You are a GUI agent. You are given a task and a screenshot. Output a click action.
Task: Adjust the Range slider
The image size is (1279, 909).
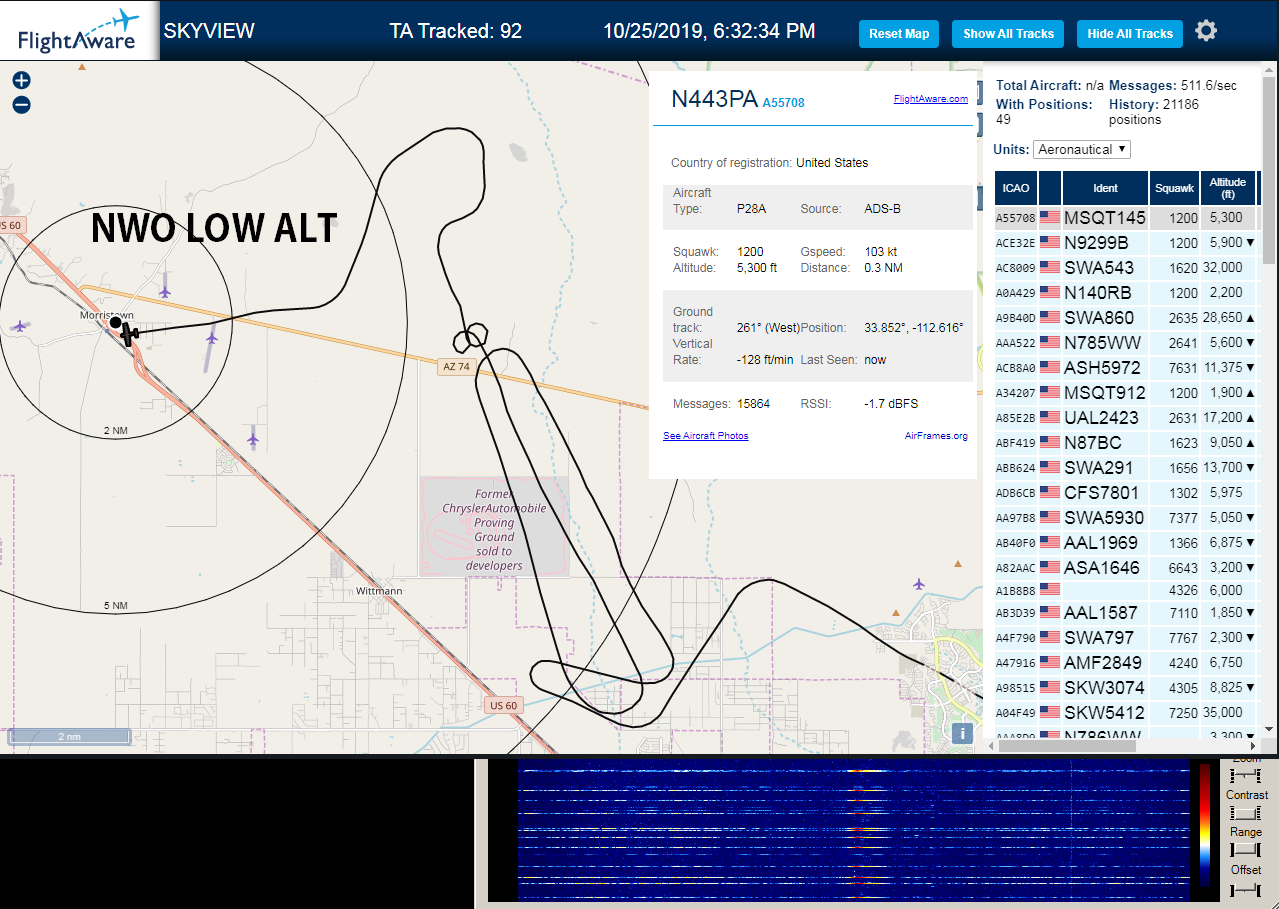click(1246, 849)
